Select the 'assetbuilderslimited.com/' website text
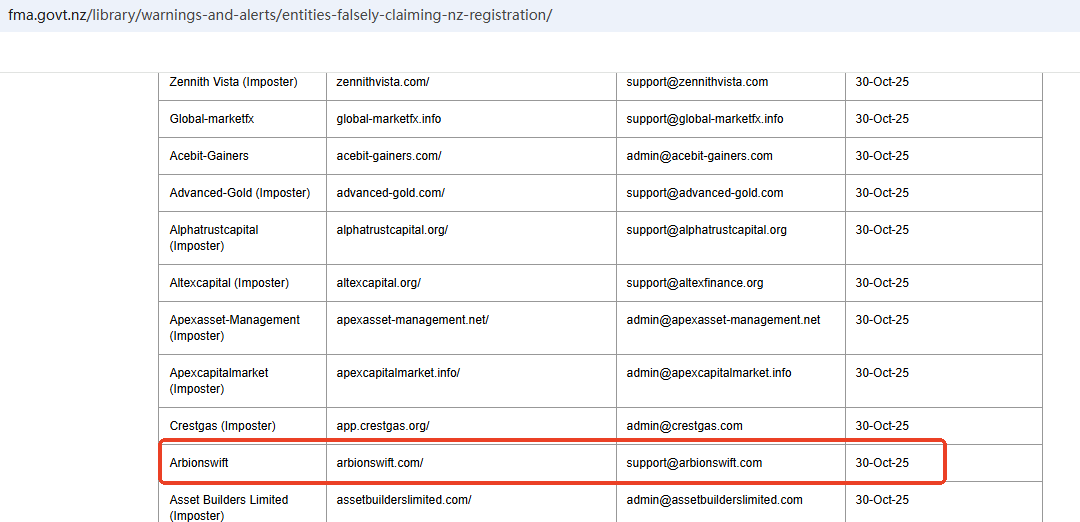 pyautogui.click(x=404, y=500)
